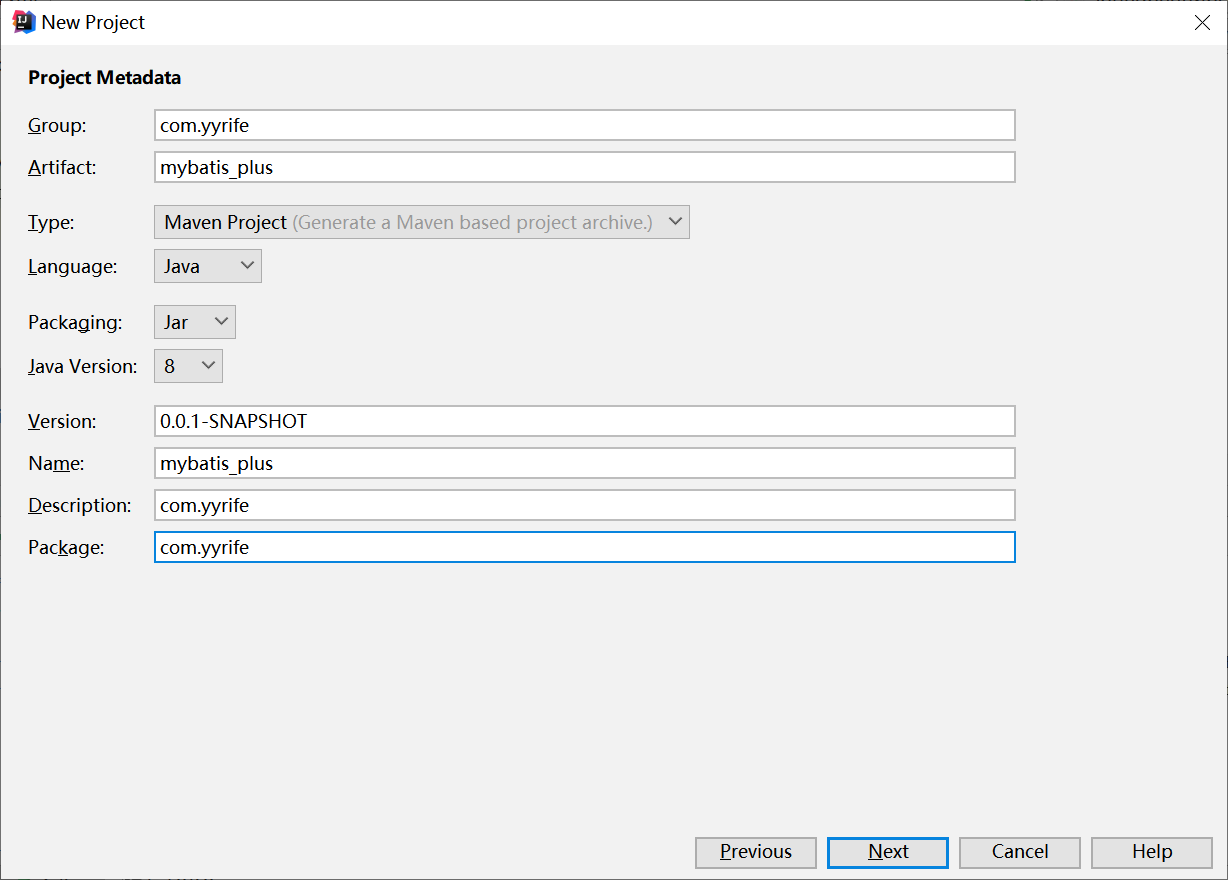This screenshot has height=880, width=1228.
Task: Open the Packaging dropdown set to Jar
Action: click(195, 323)
